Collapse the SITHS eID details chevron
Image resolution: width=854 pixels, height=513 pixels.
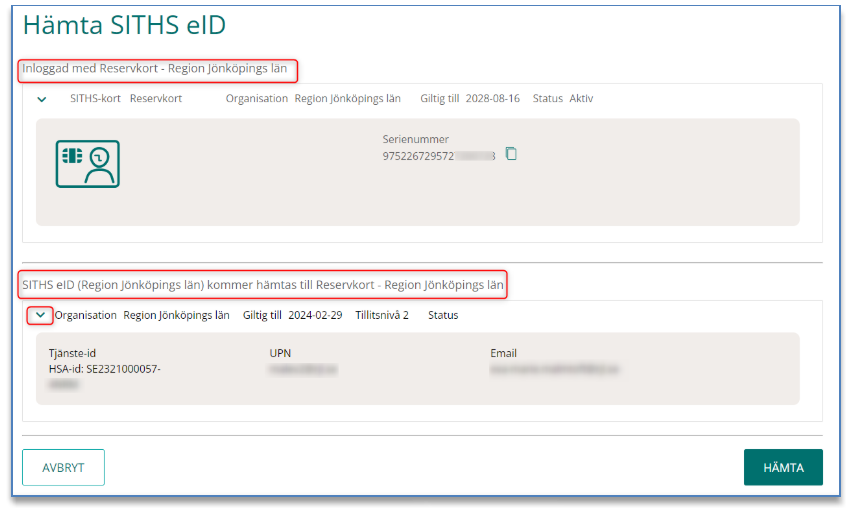tap(40, 315)
